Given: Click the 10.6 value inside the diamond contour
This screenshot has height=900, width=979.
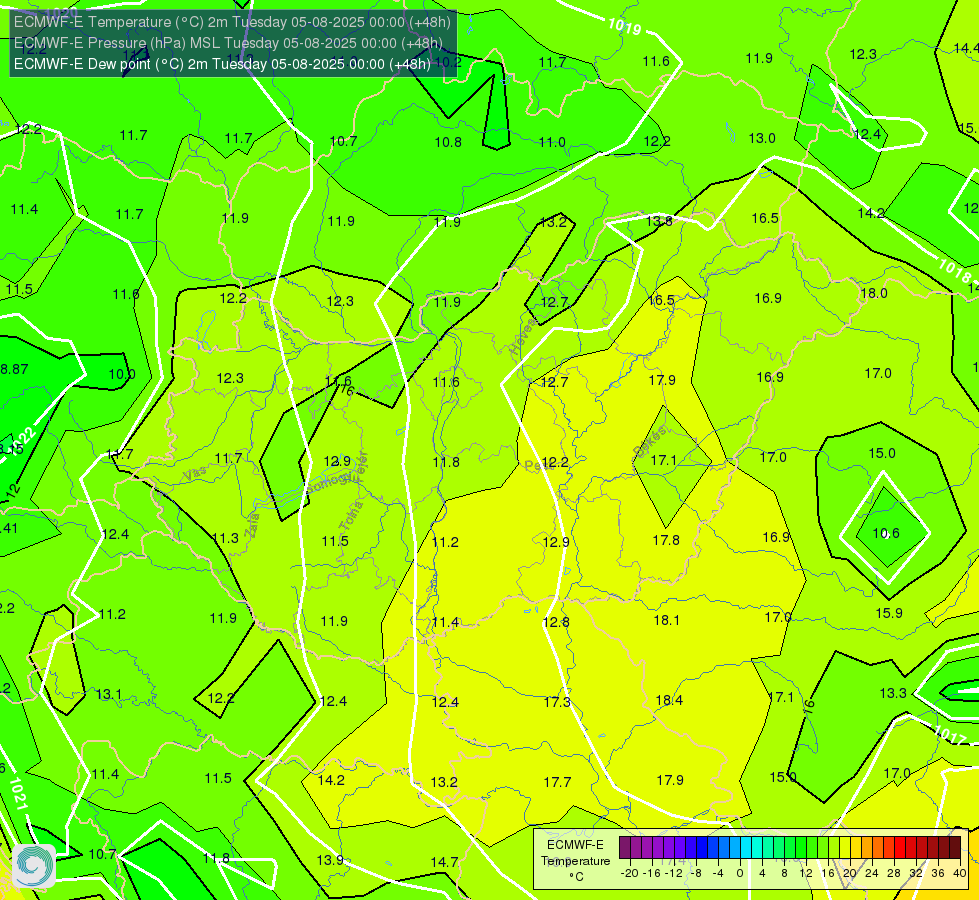Looking at the screenshot, I should (x=886, y=533).
